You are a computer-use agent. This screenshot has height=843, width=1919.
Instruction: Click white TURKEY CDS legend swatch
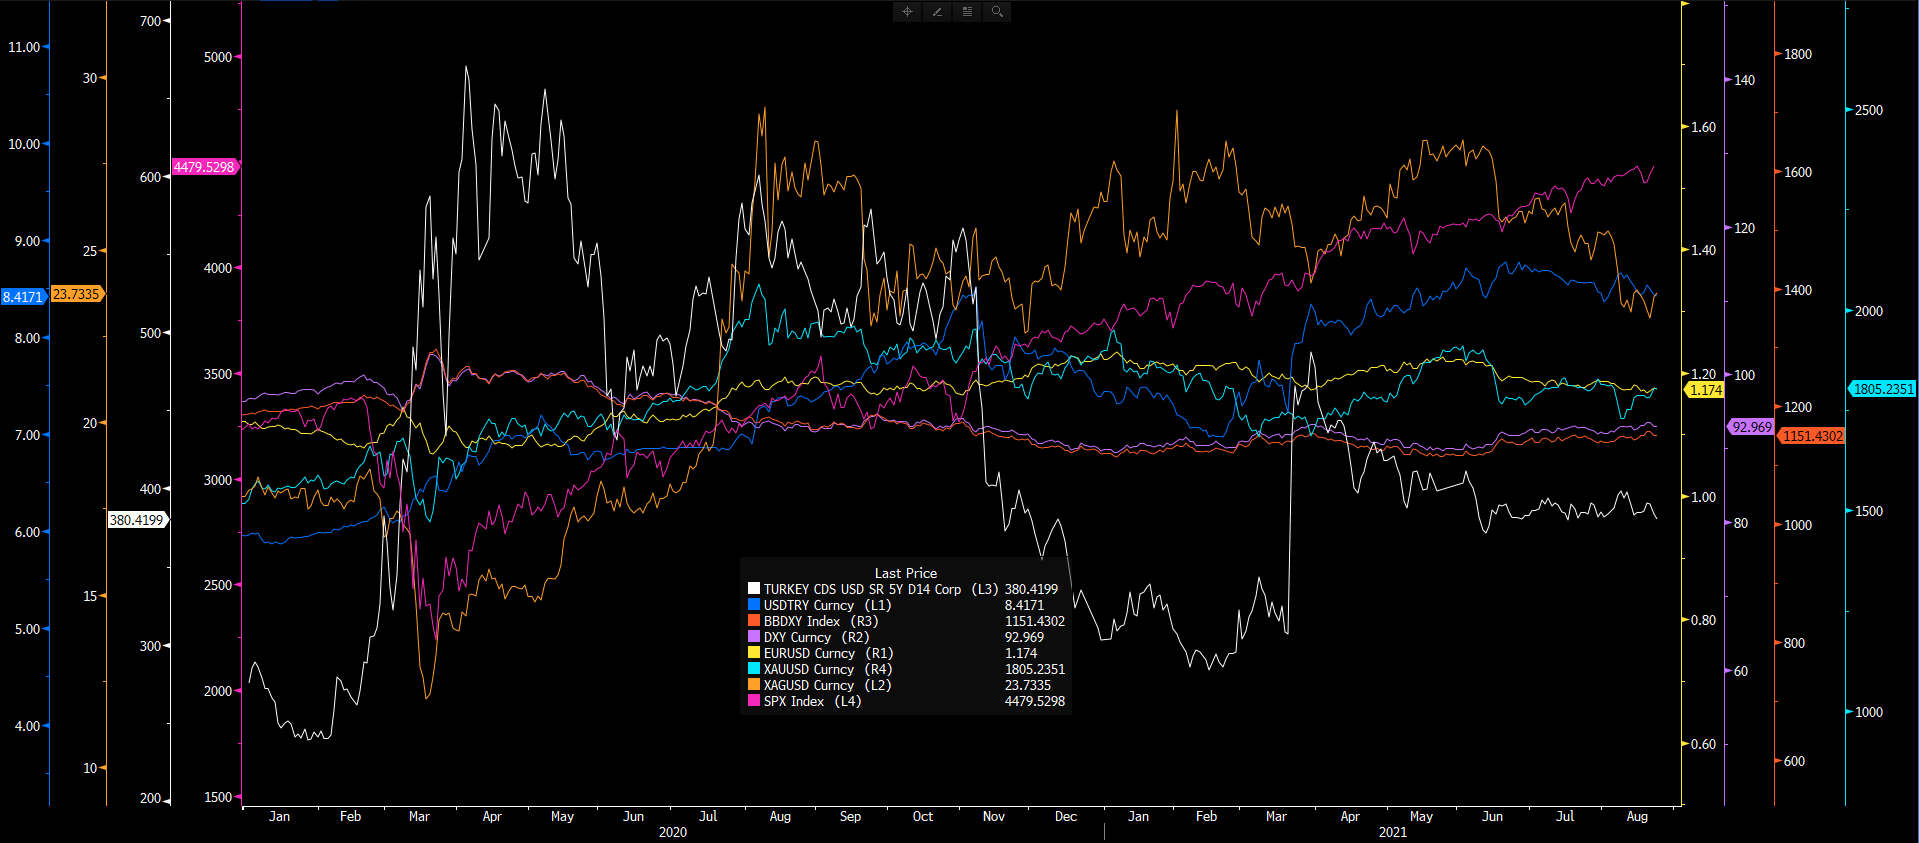point(754,589)
